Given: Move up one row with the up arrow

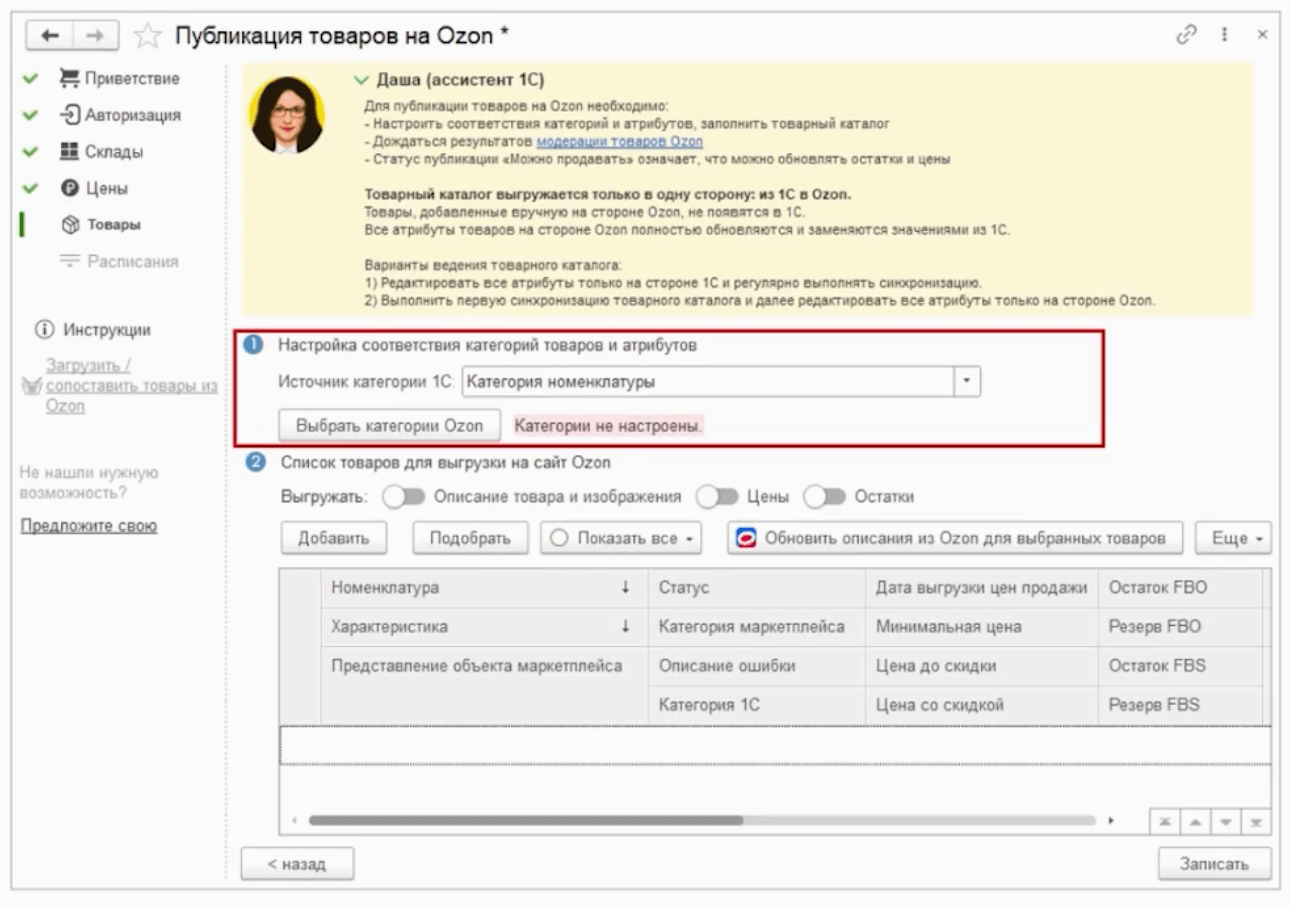Looking at the screenshot, I should (x=1195, y=820).
